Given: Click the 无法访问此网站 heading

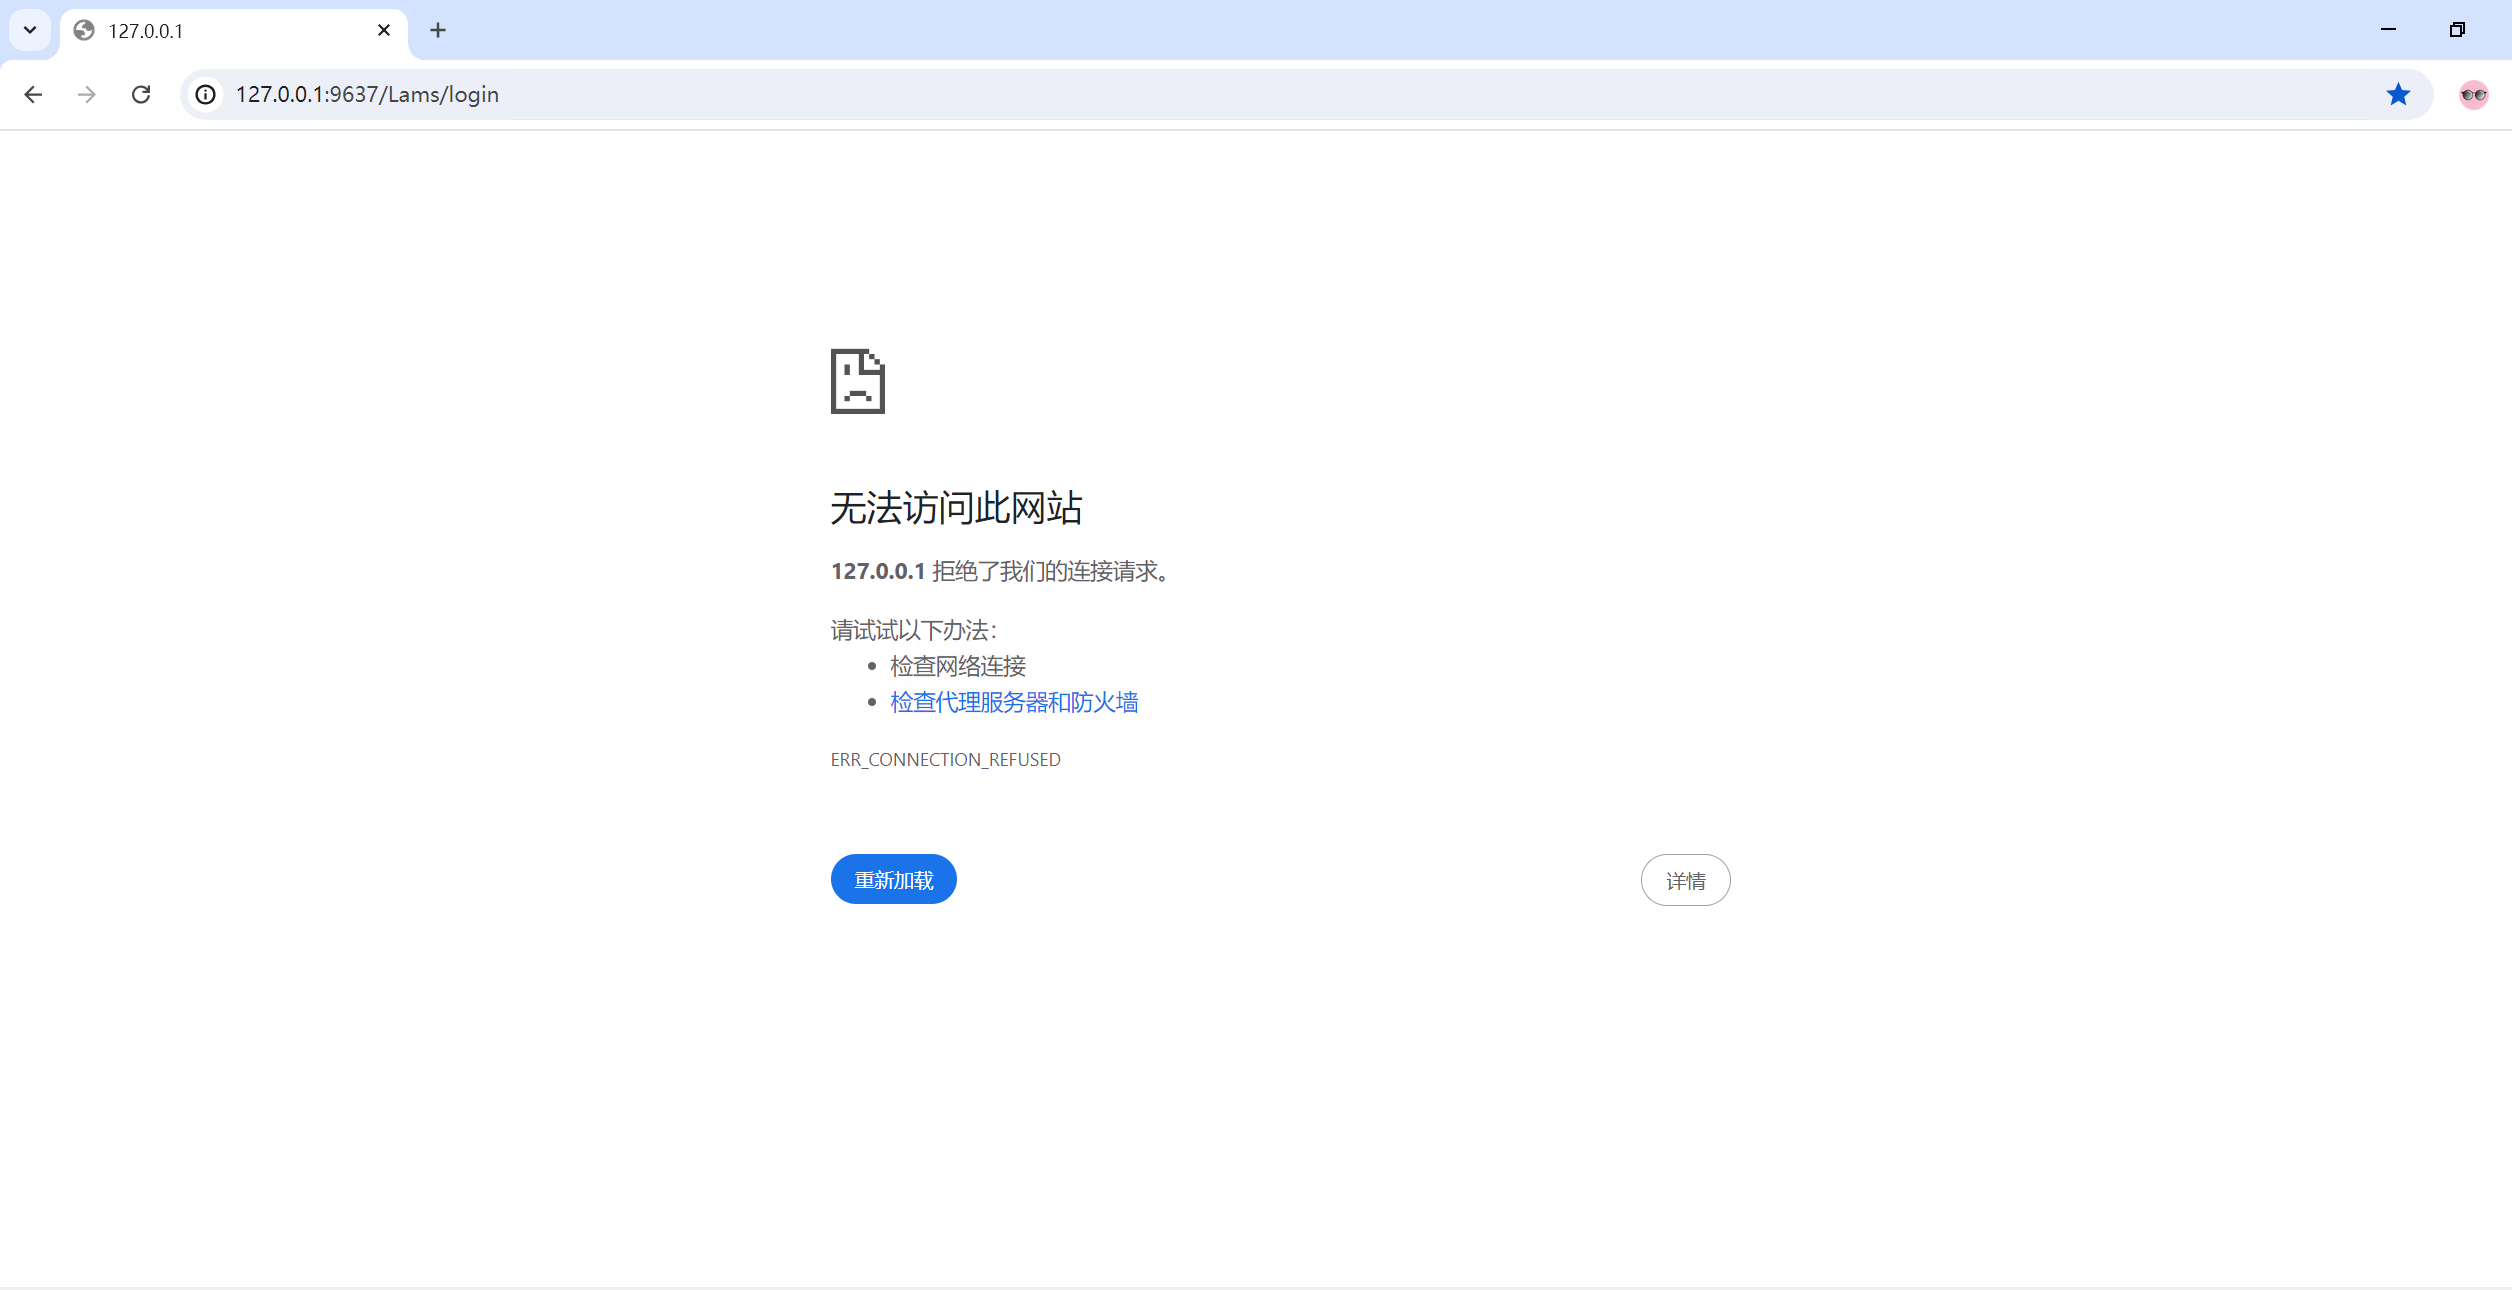Looking at the screenshot, I should pos(956,508).
